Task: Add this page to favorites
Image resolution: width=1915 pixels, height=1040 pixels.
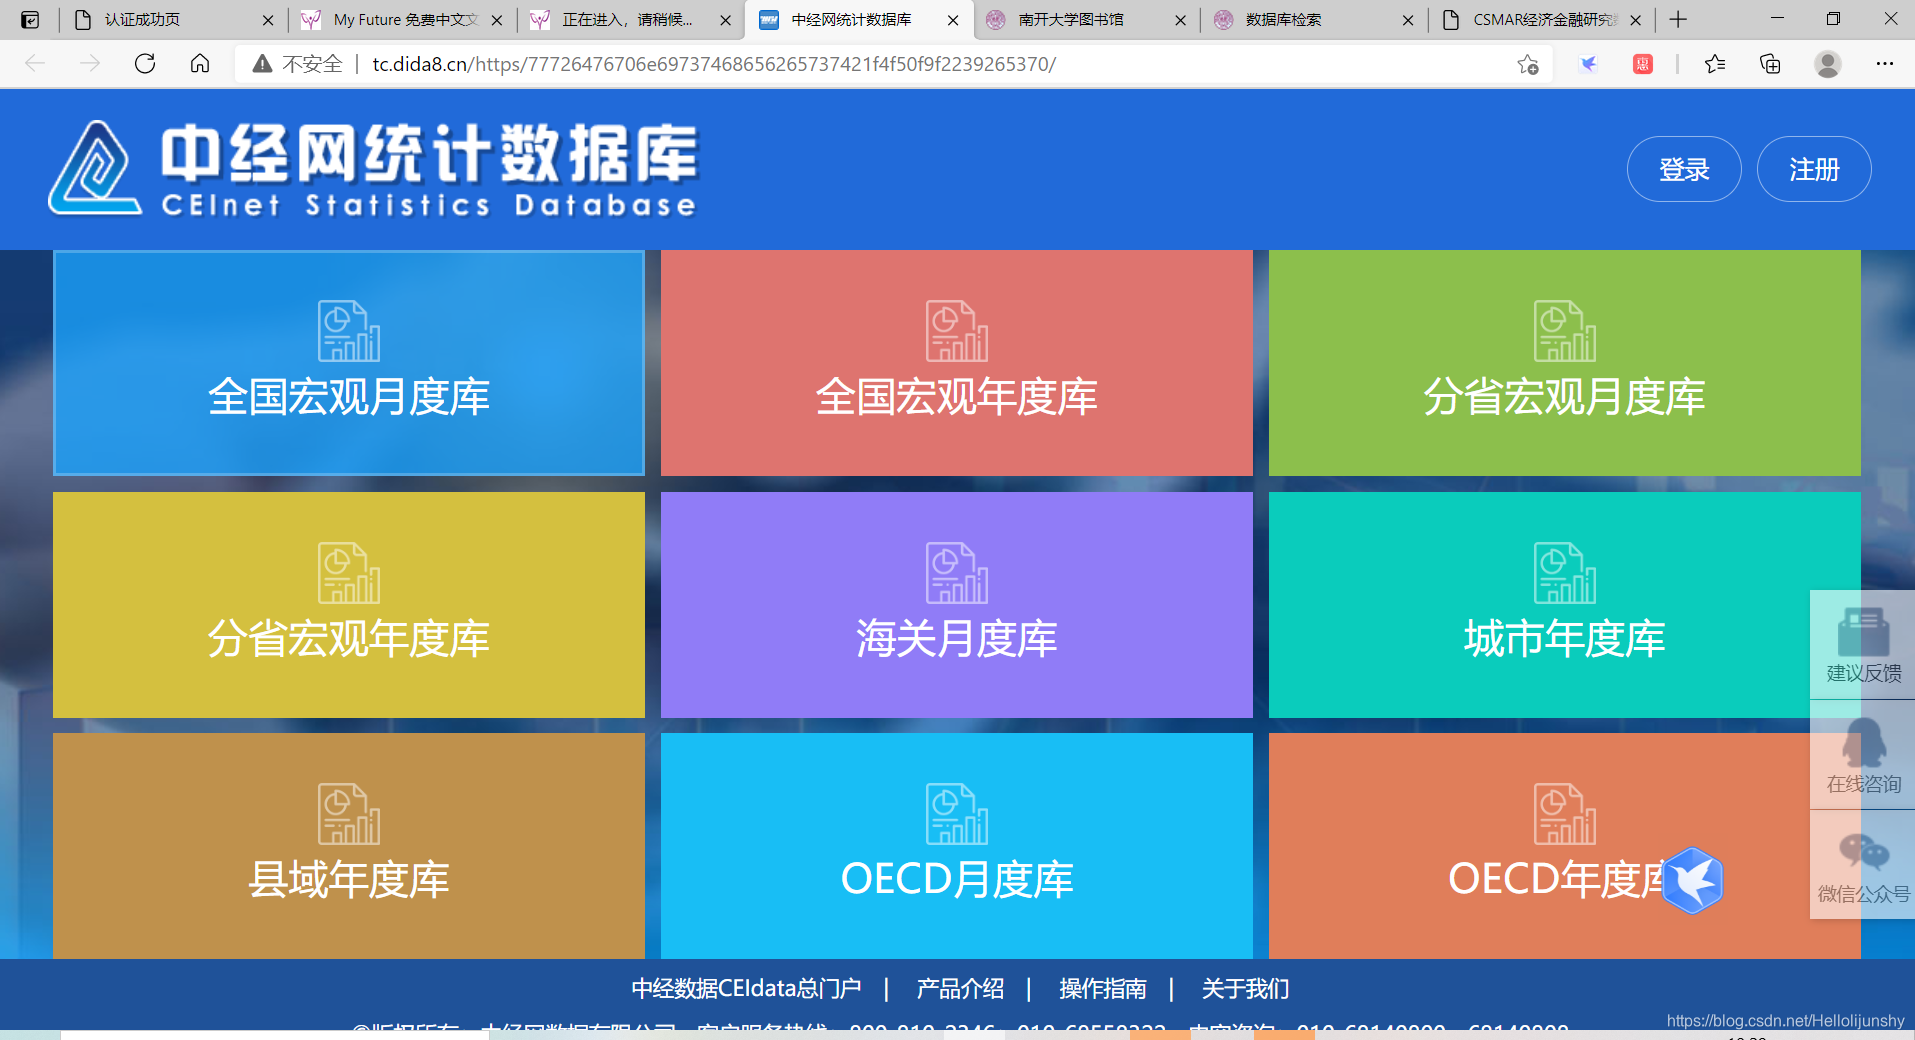Action: coord(1528,64)
